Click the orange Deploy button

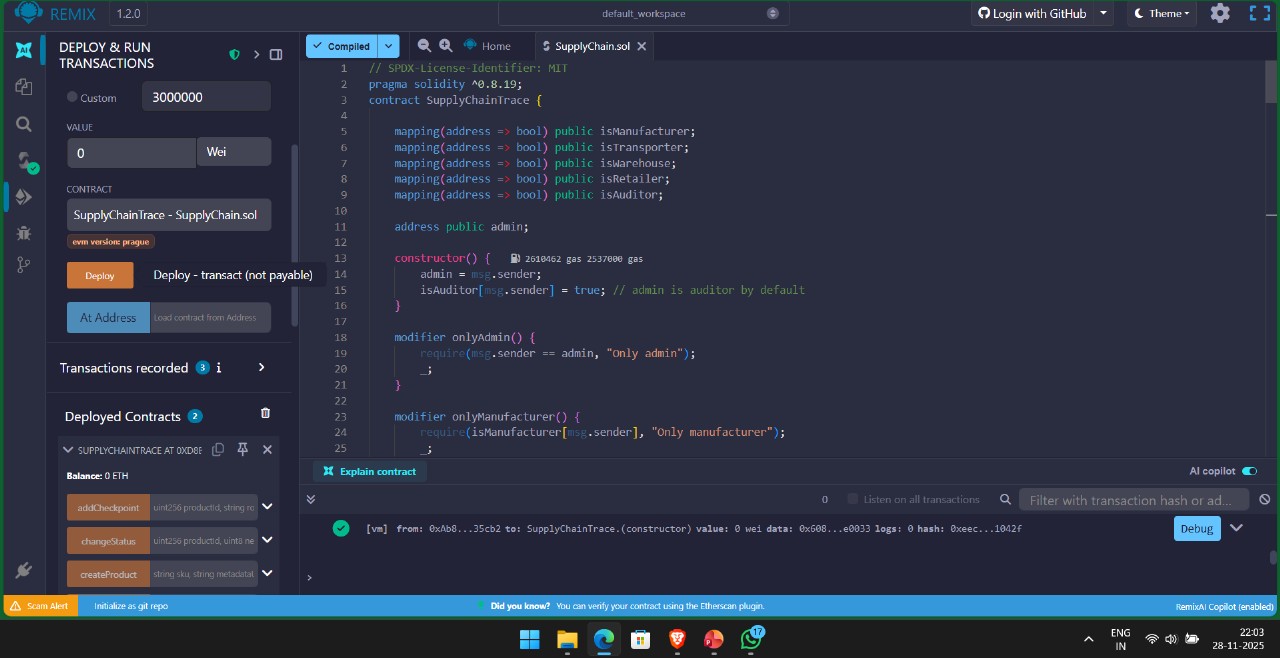100,275
